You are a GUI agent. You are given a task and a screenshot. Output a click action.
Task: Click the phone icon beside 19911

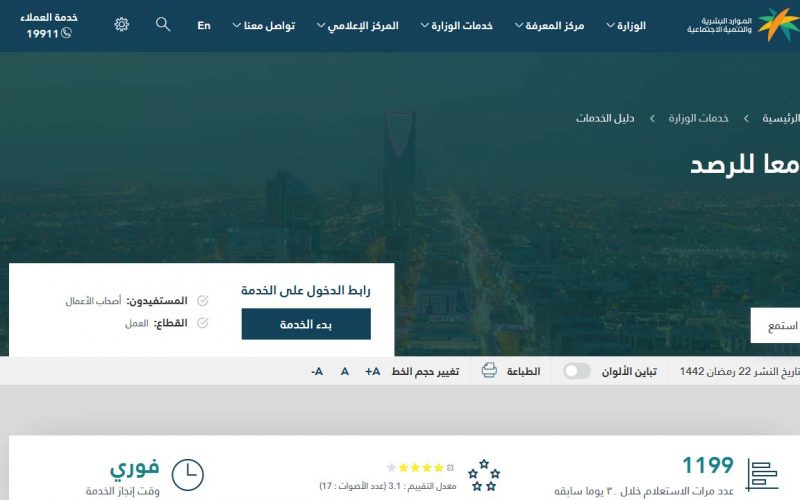66,33
